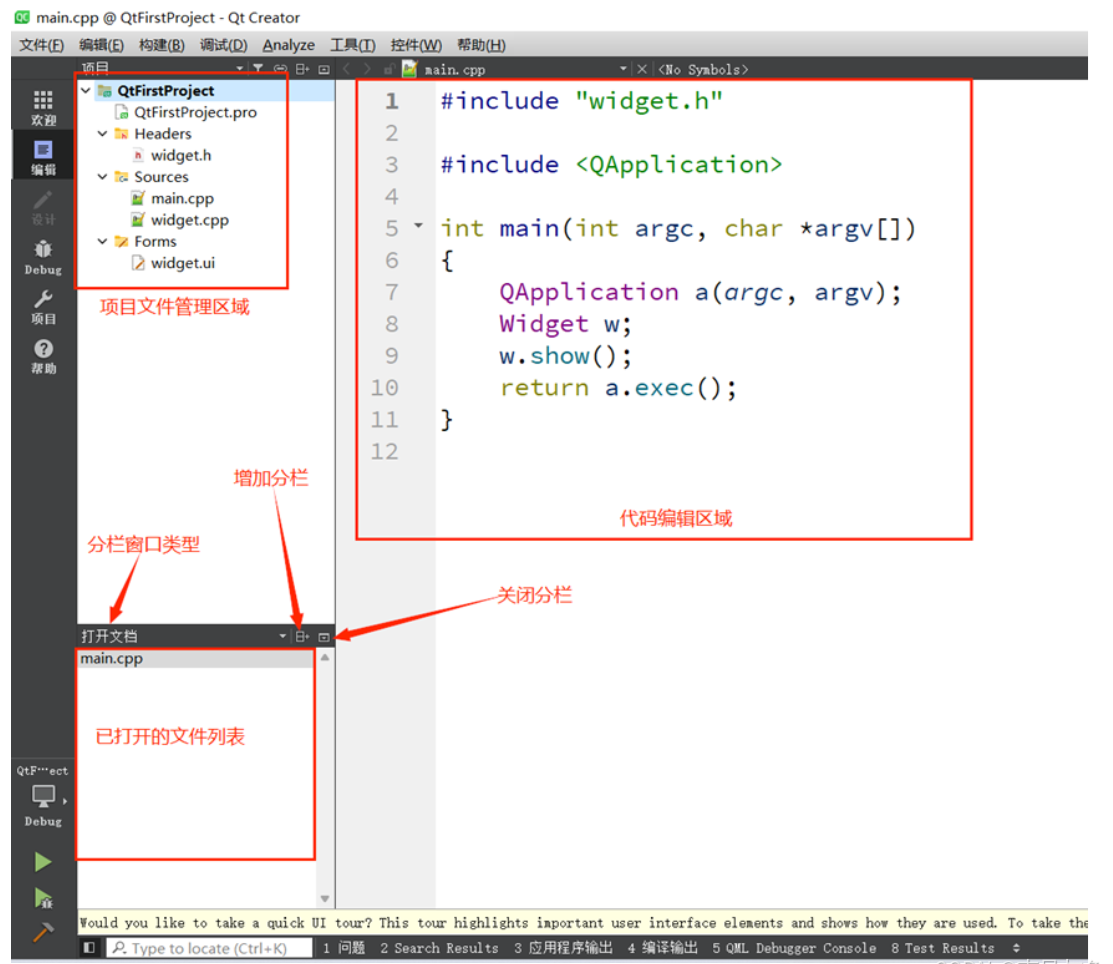
Task: Select main.cpp under Sources
Action: point(182,198)
